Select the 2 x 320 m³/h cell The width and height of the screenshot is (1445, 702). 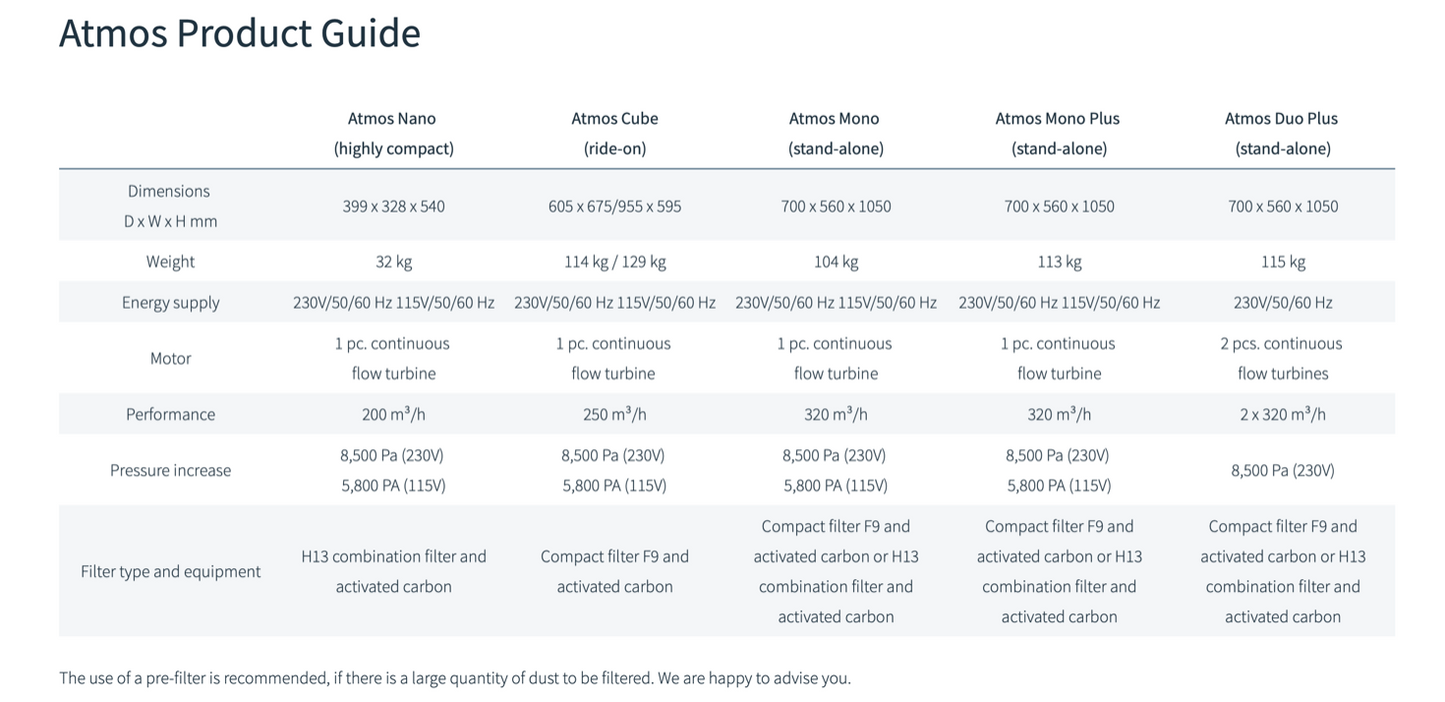(1282, 414)
